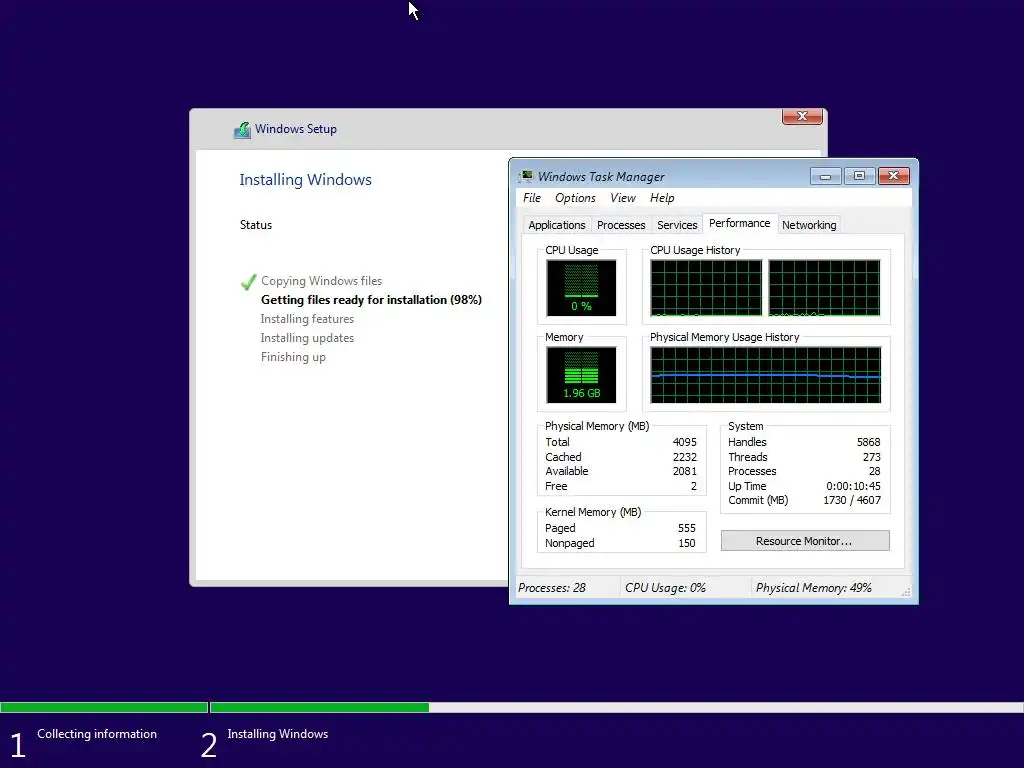Click the Task Manager resize grip corner
Screen dimensions: 1024x768
(x=906, y=592)
